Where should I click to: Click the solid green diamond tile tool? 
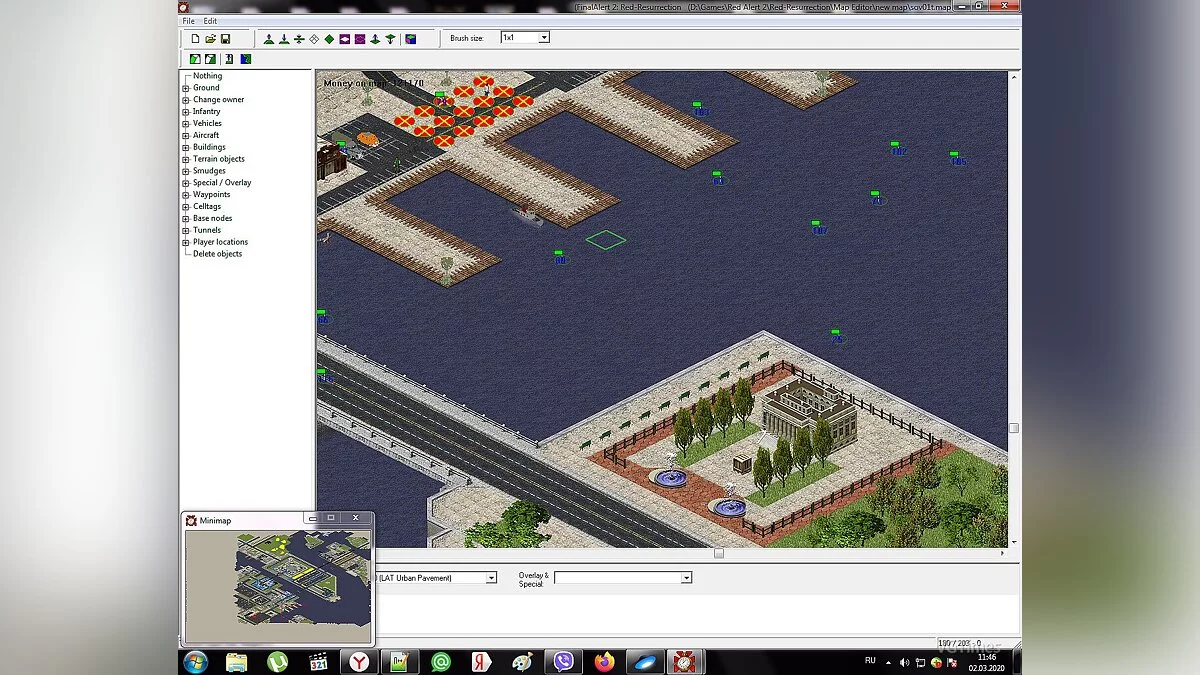click(329, 39)
